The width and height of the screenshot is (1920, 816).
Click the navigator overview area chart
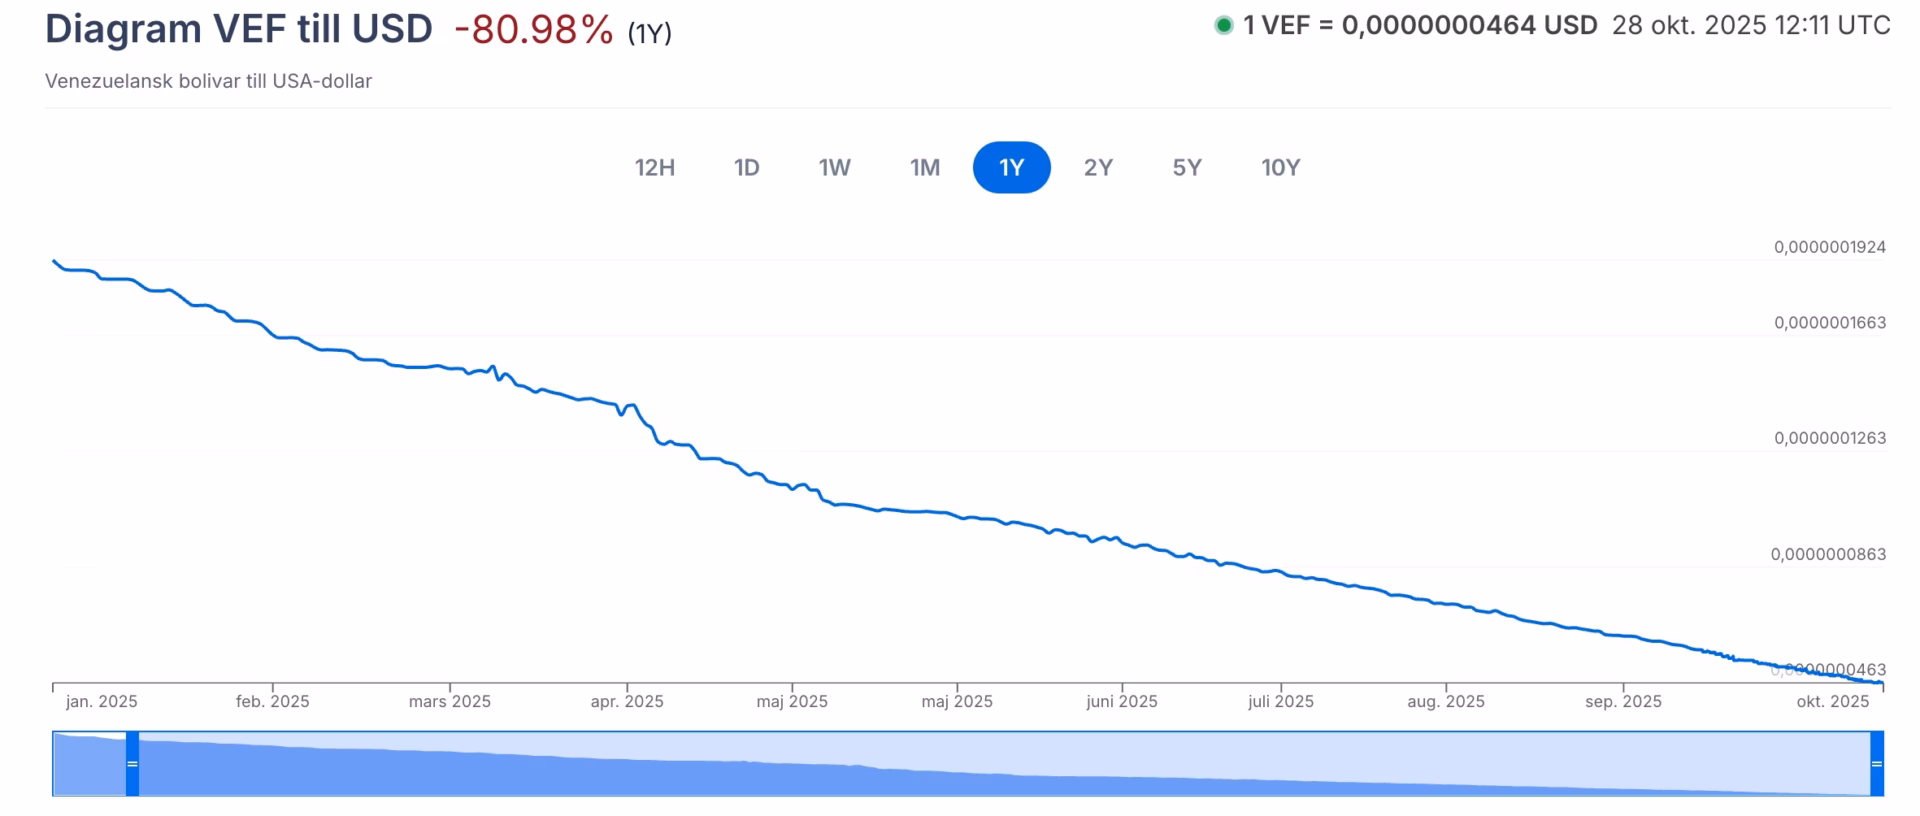tap(1000, 770)
